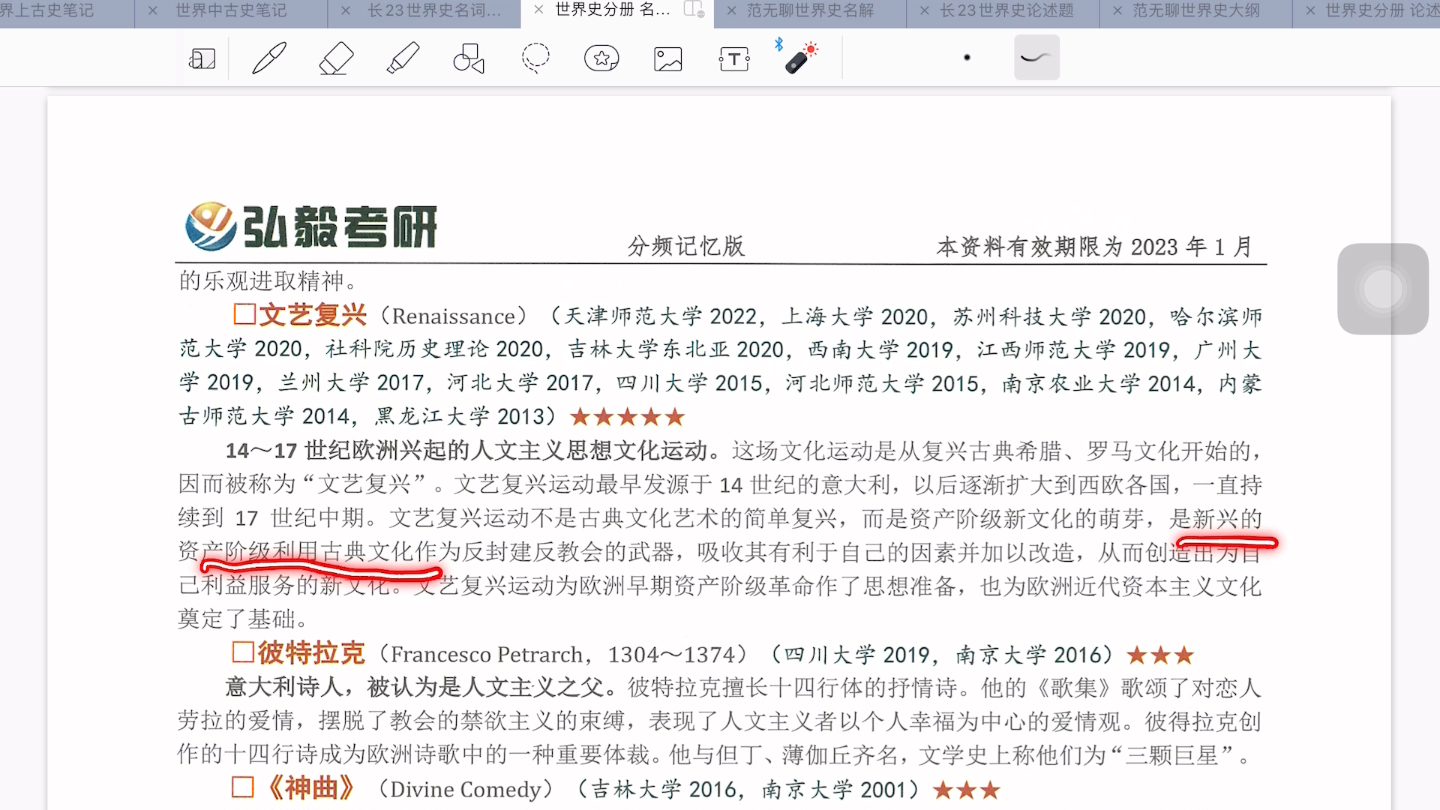Image resolution: width=1440 pixels, height=810 pixels.
Task: Switch to 界上古史笔记 tab
Action: pos(47,10)
